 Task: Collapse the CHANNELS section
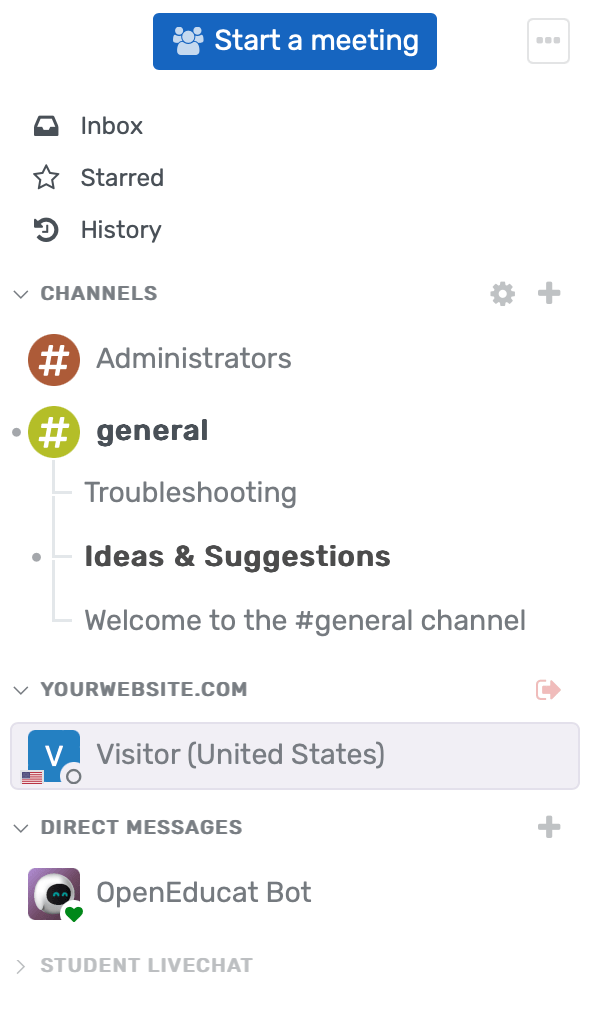(20, 293)
